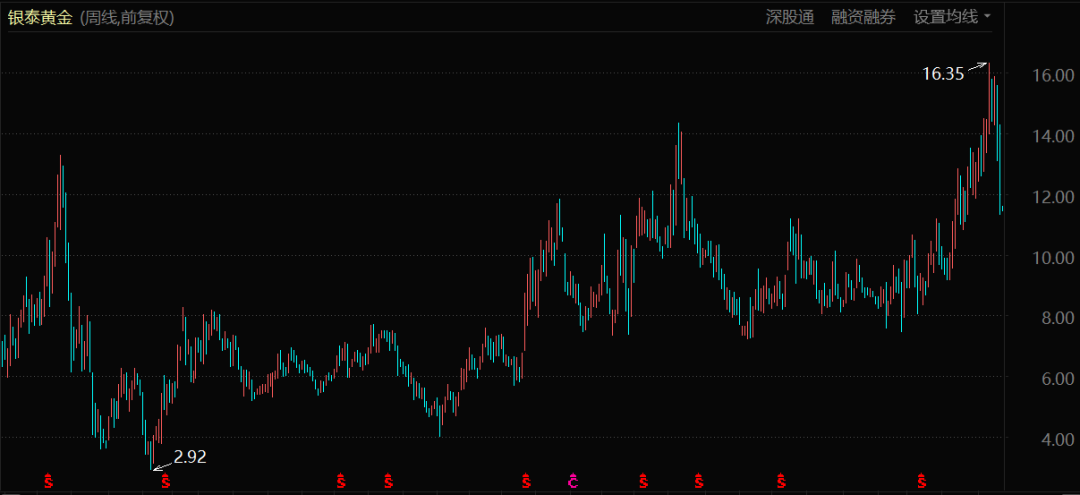
Task: Select the third red S marker from left
Action: click(x=341, y=482)
